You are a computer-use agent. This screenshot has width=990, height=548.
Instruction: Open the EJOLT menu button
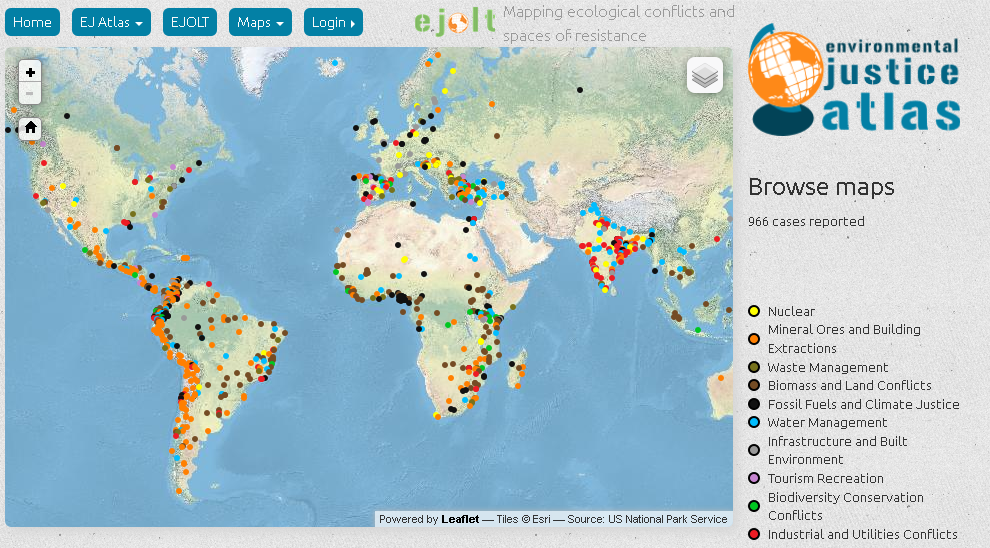tap(189, 22)
